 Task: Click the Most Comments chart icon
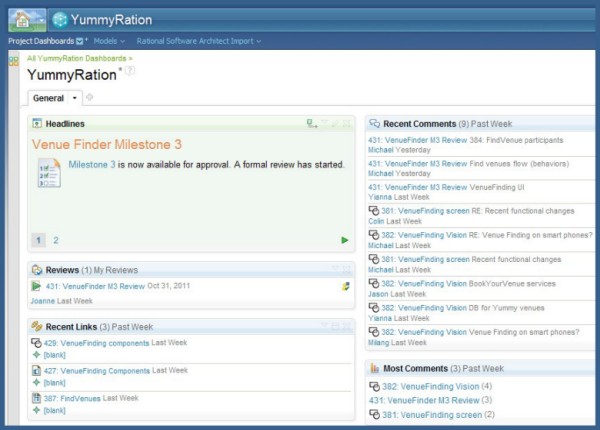[x=374, y=368]
